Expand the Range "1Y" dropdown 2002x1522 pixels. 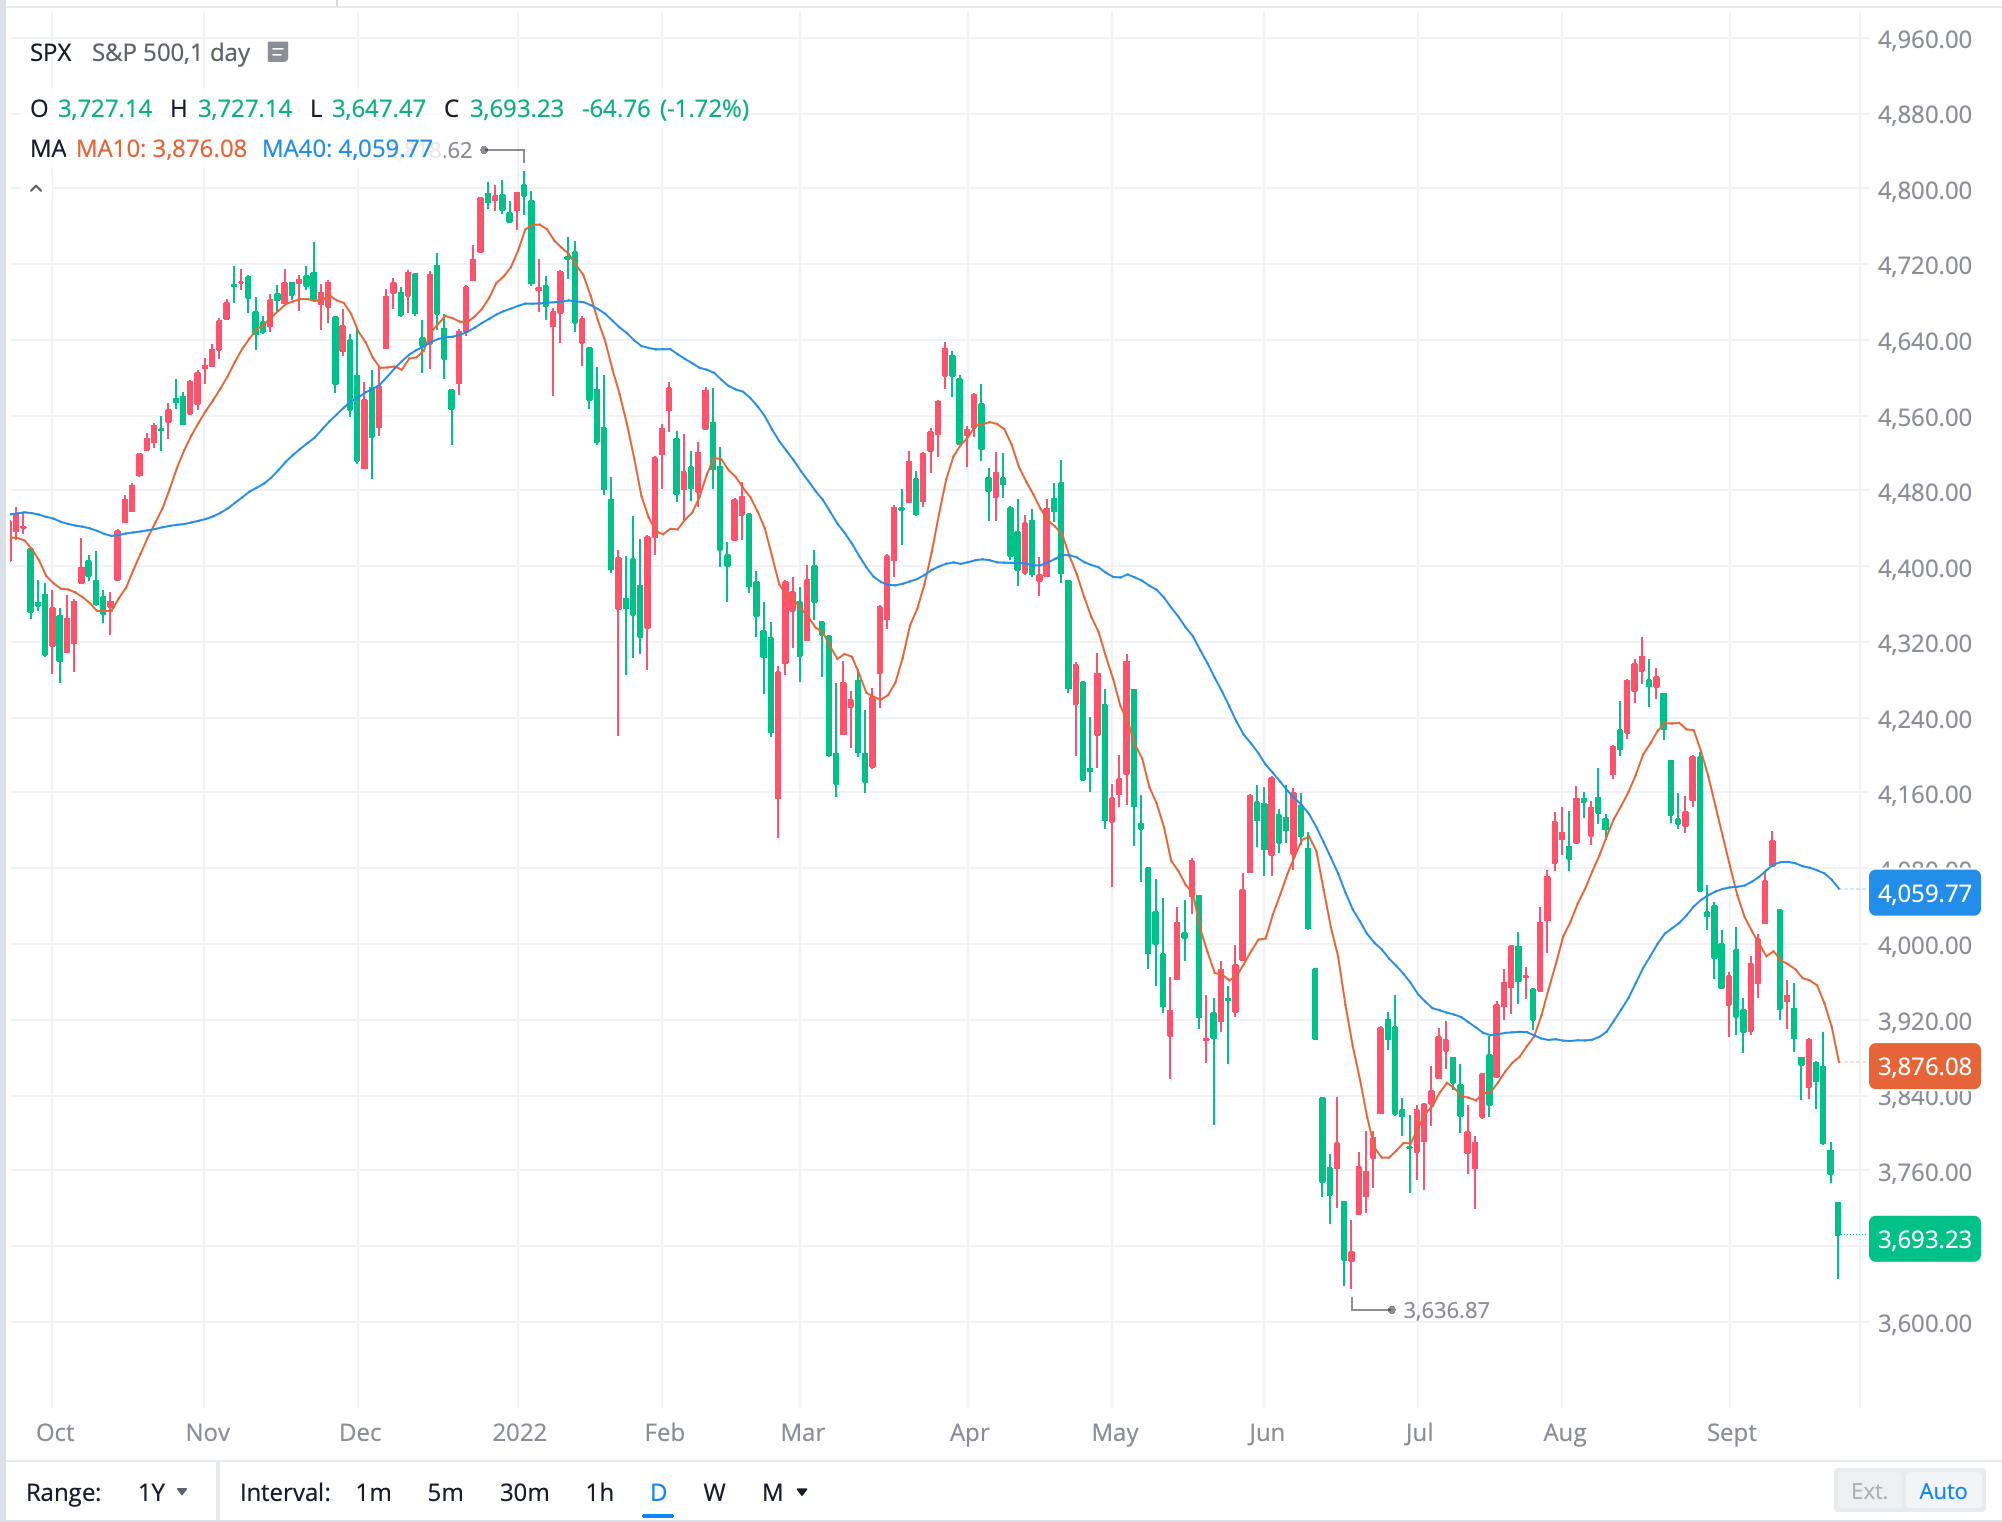(x=160, y=1490)
